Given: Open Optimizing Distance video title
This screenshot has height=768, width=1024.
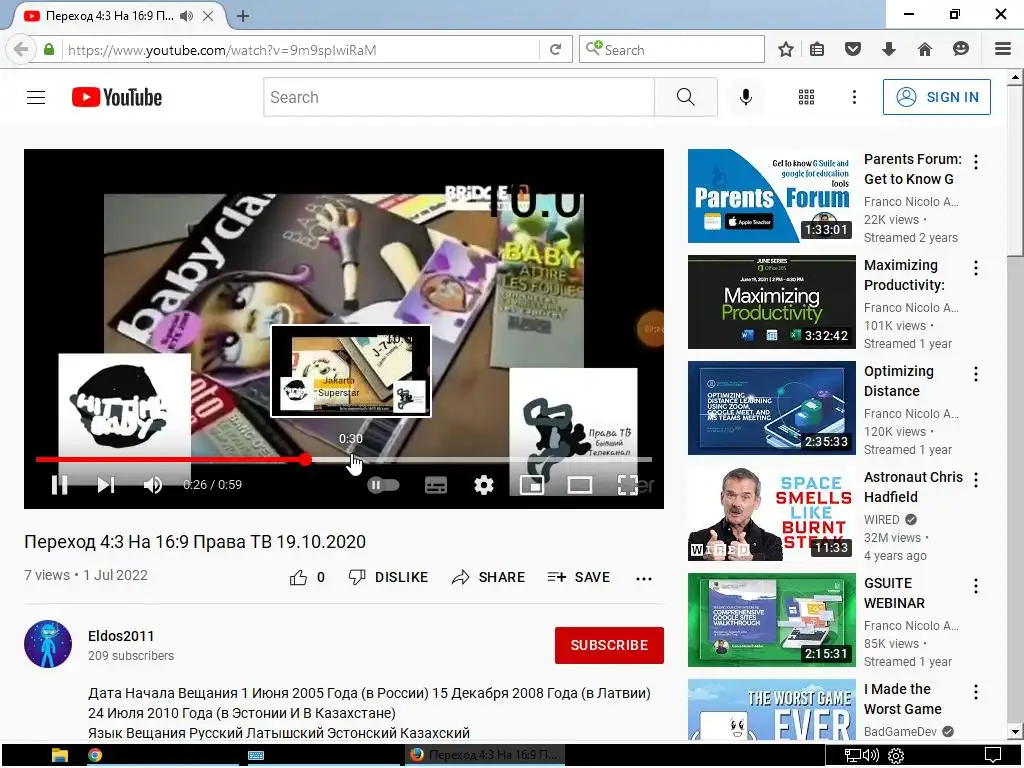Looking at the screenshot, I should [x=899, y=381].
